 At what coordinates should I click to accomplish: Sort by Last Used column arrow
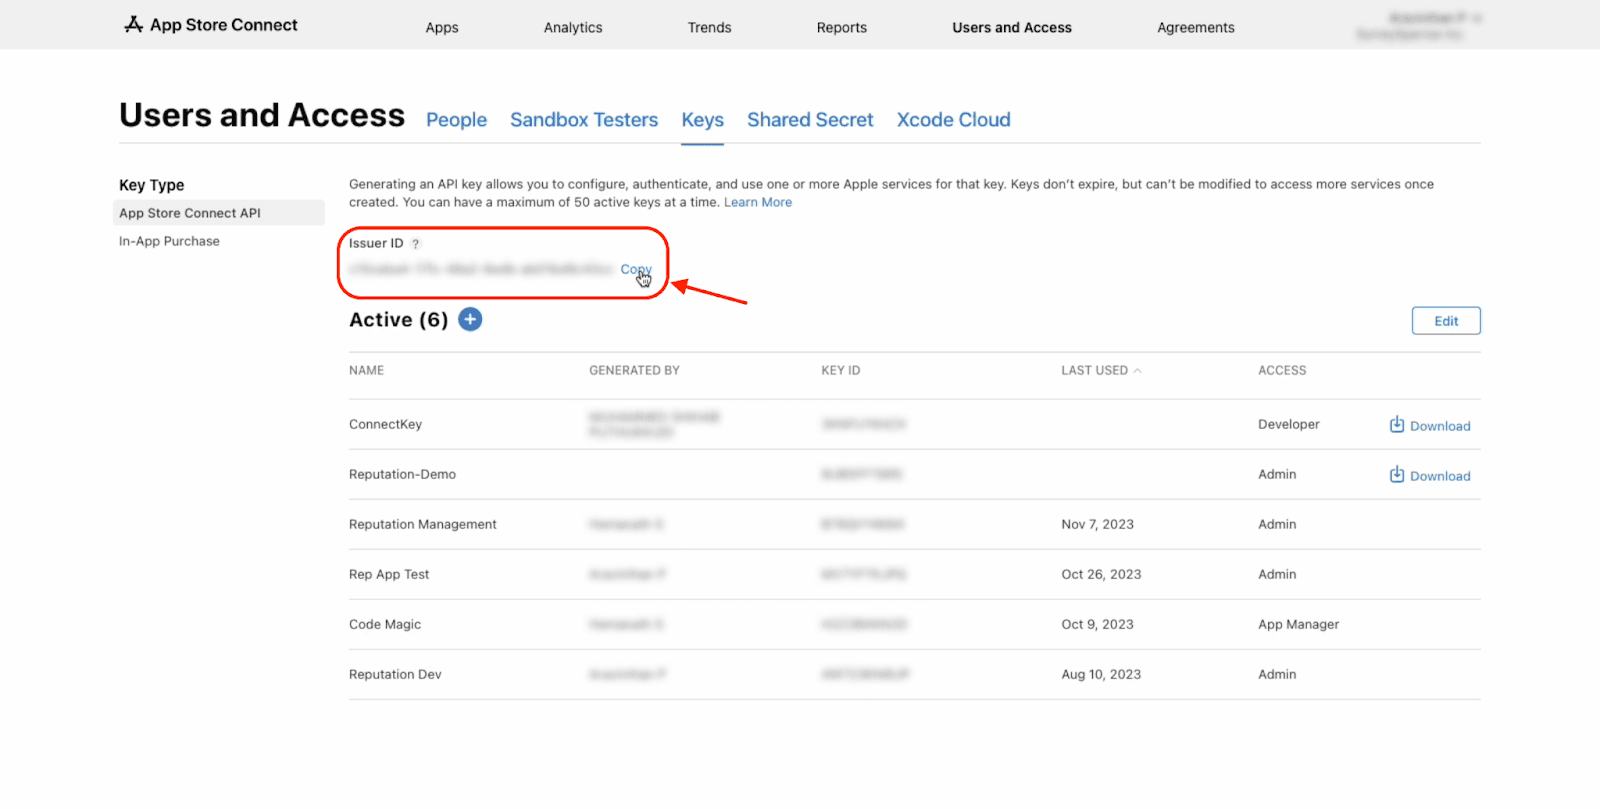1138,371
